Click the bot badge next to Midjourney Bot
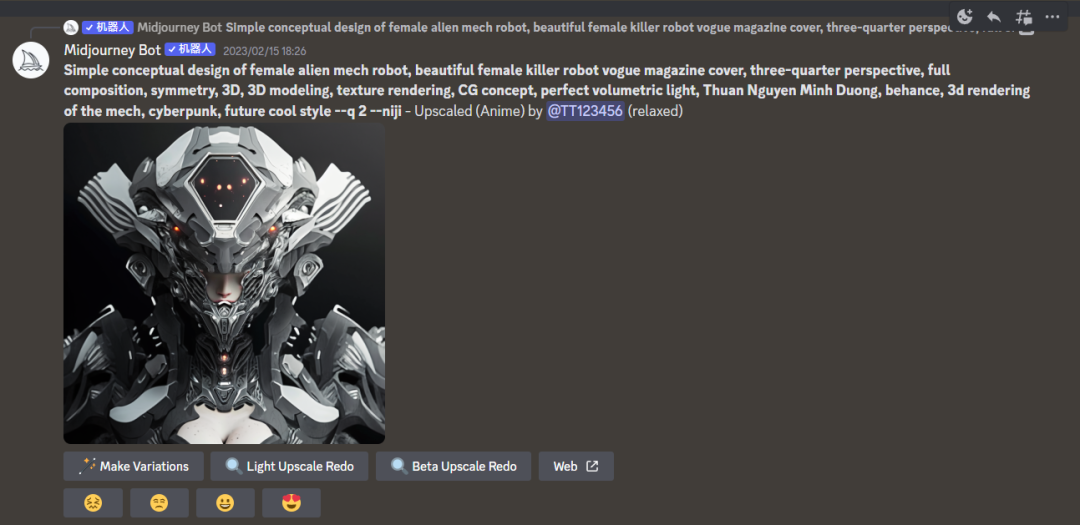The image size is (1080, 525). coord(190,50)
